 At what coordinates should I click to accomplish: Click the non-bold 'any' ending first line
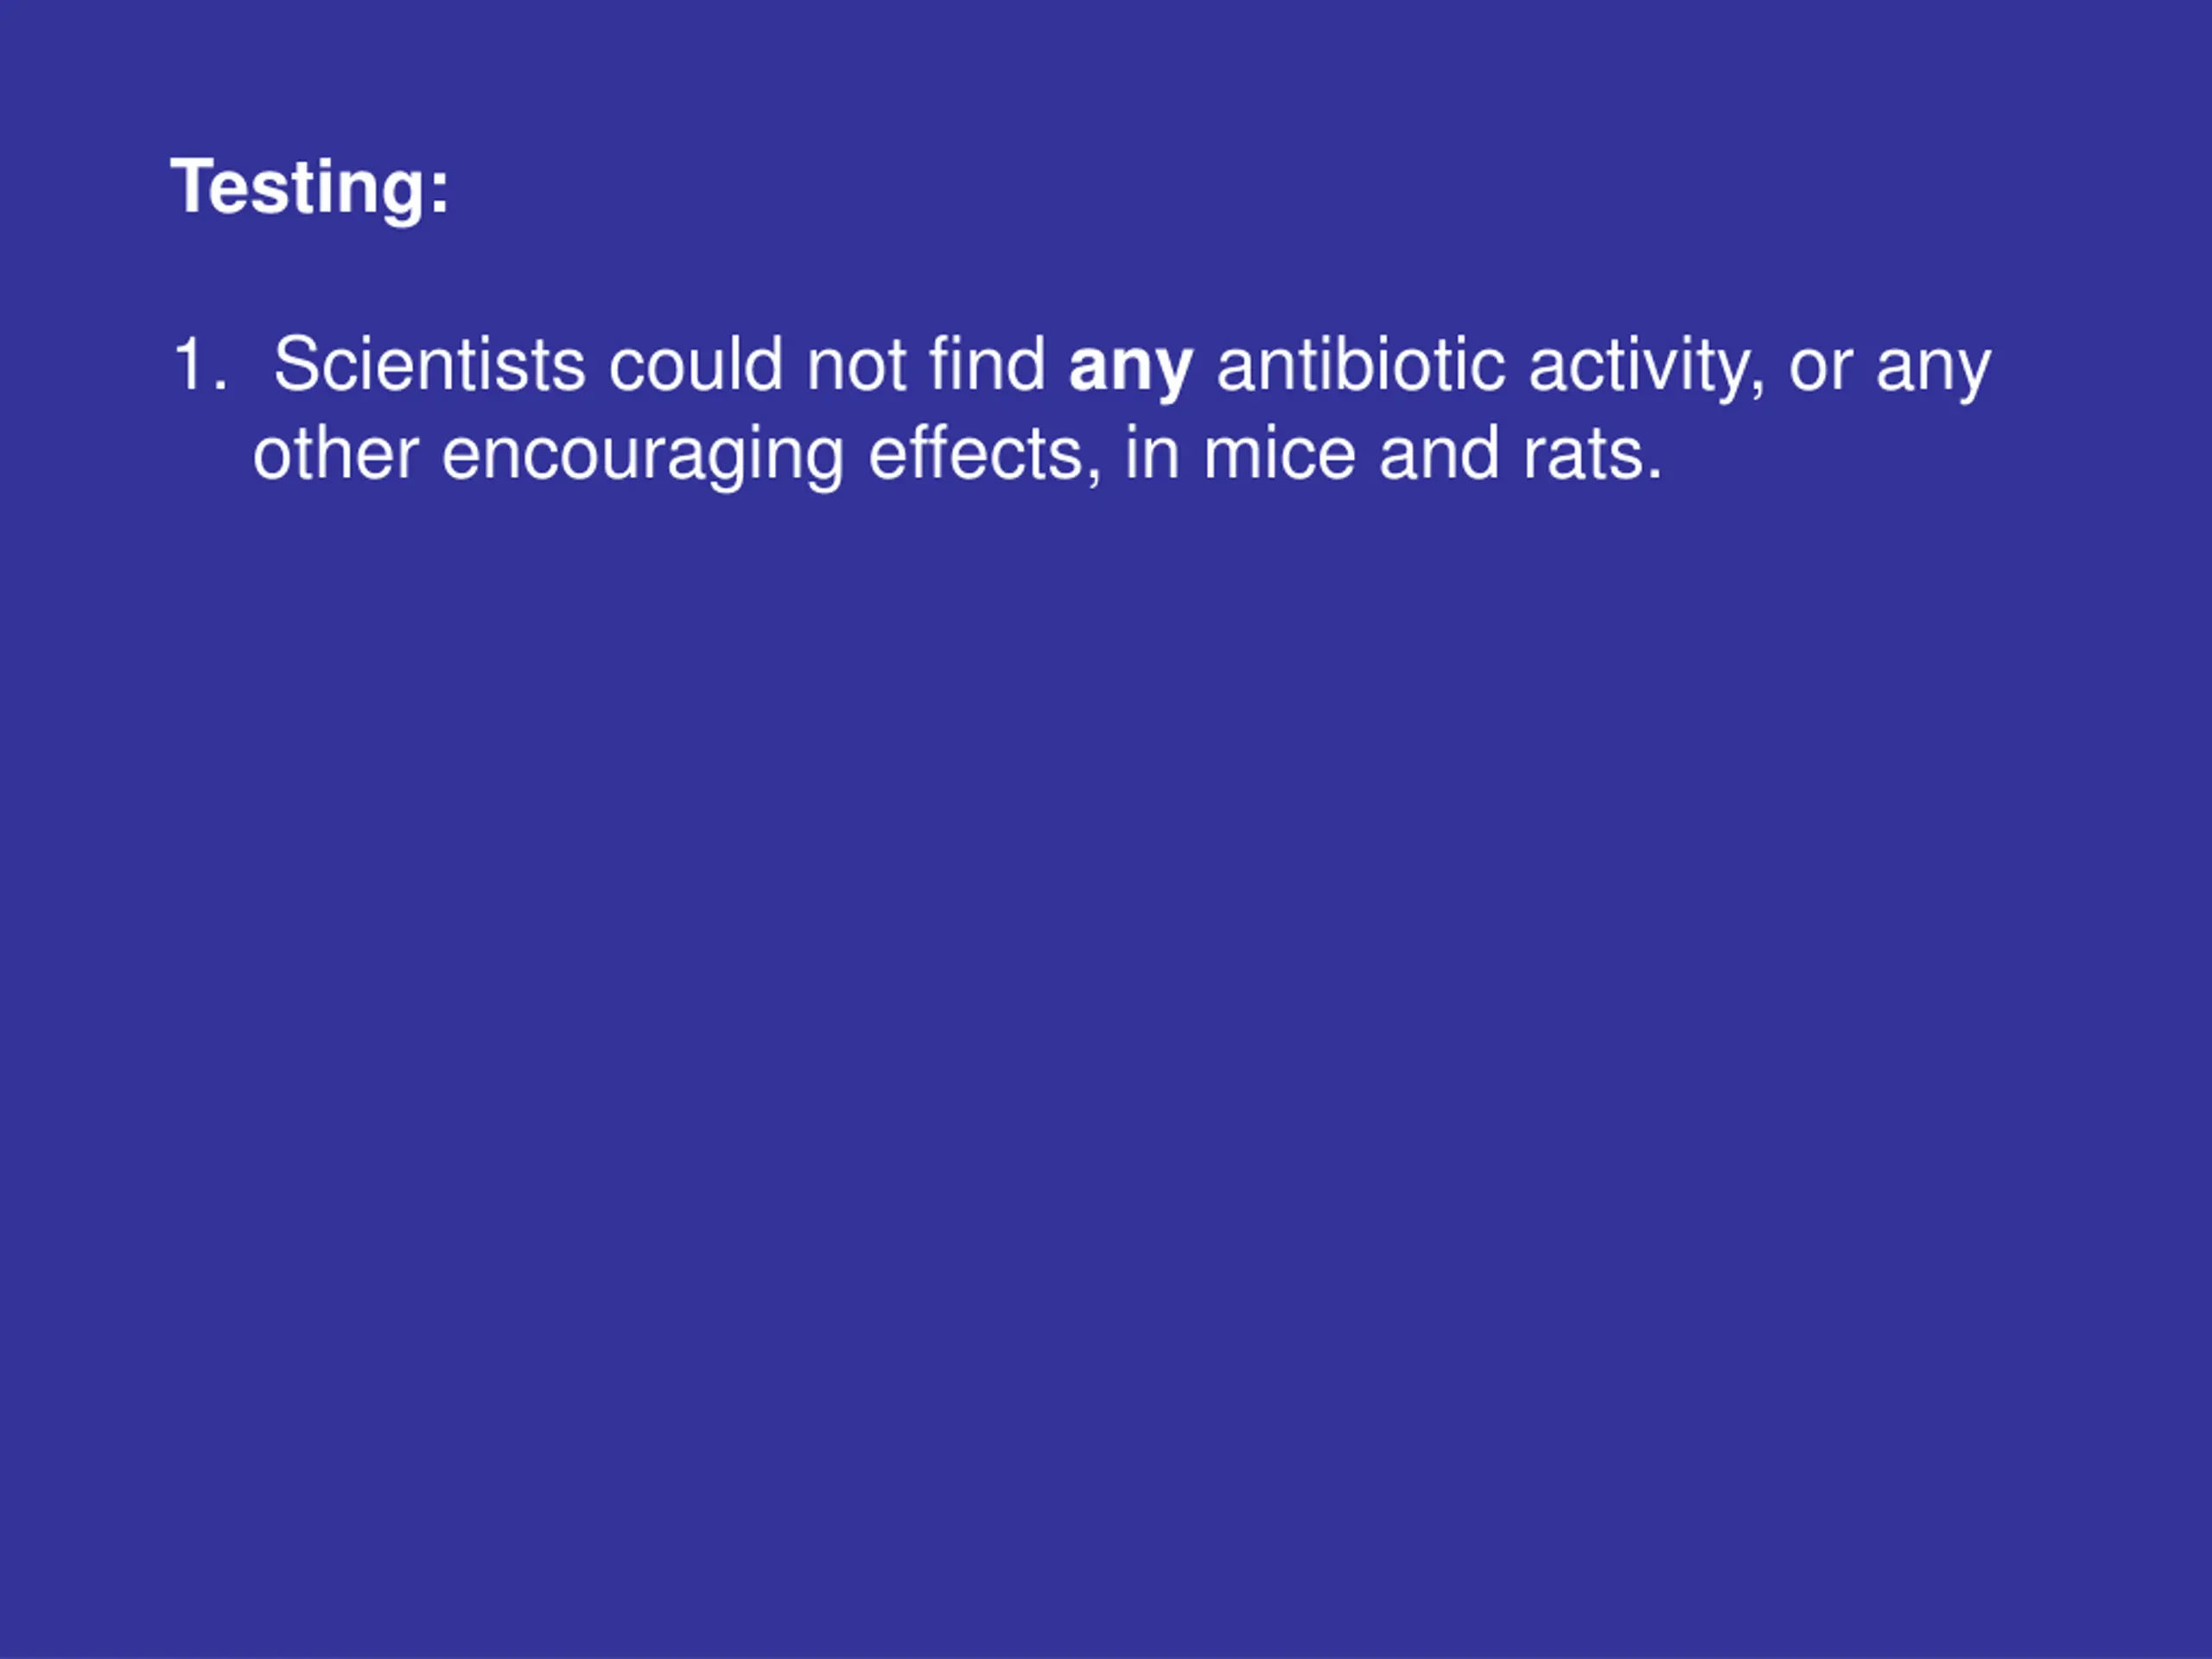(x=1933, y=369)
